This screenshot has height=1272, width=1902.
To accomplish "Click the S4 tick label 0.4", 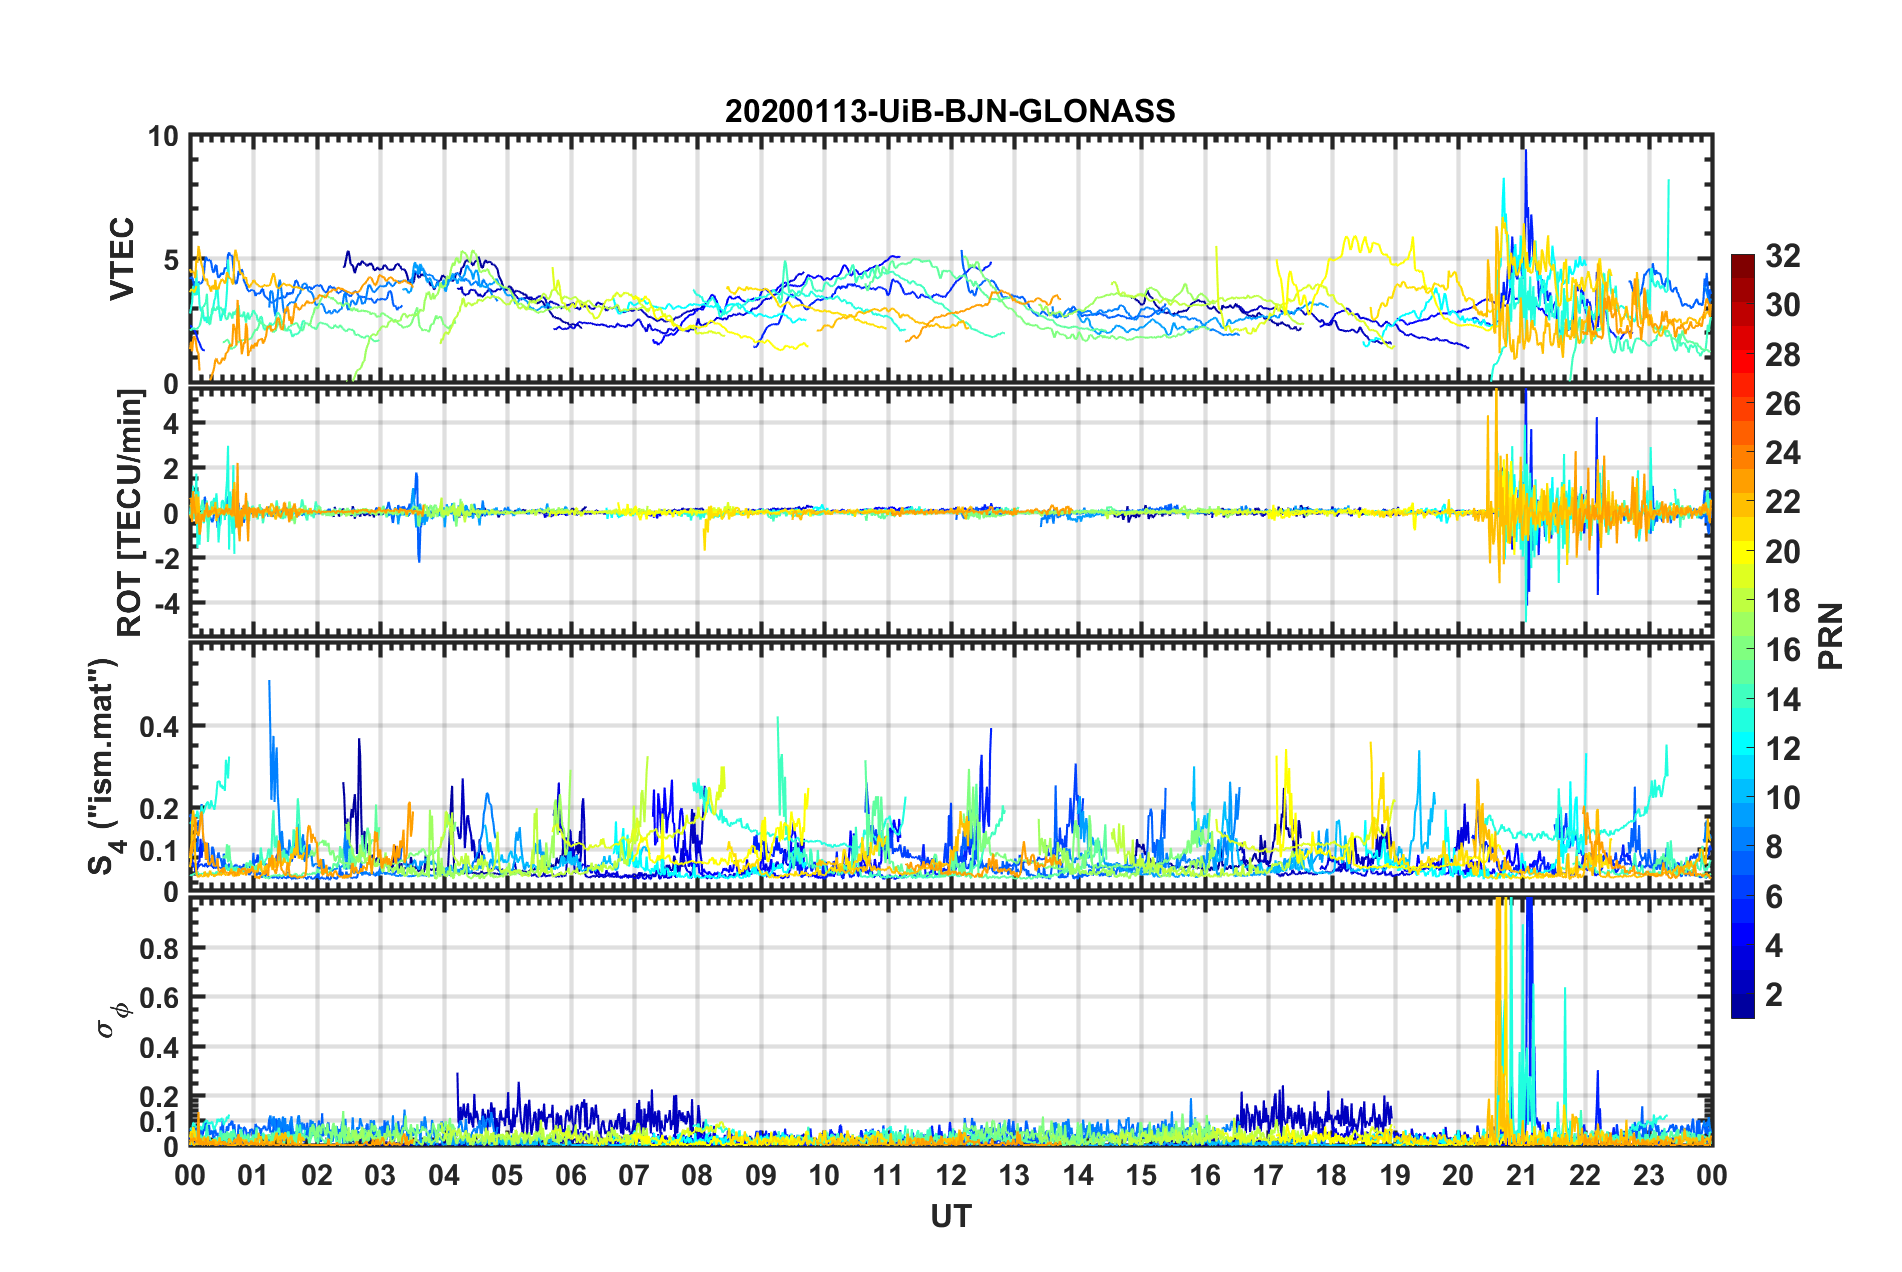I will pyautogui.click(x=160, y=727).
